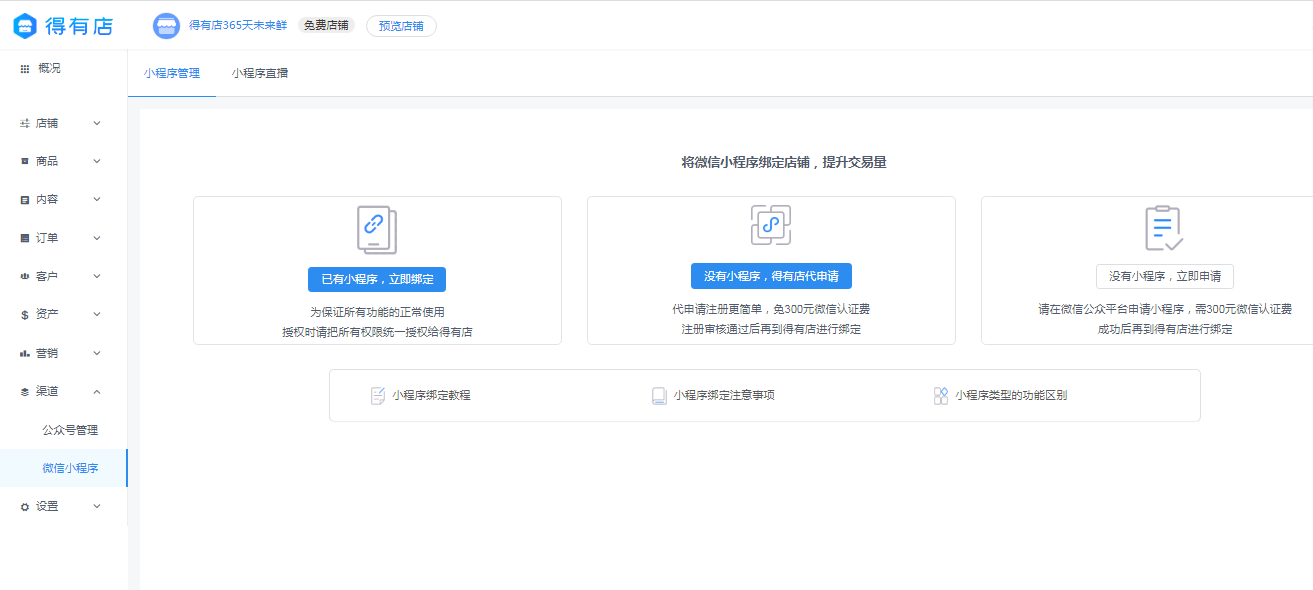Open 小程序绑定注意事项 link
This screenshot has height=590, width=1313.
pos(724,396)
